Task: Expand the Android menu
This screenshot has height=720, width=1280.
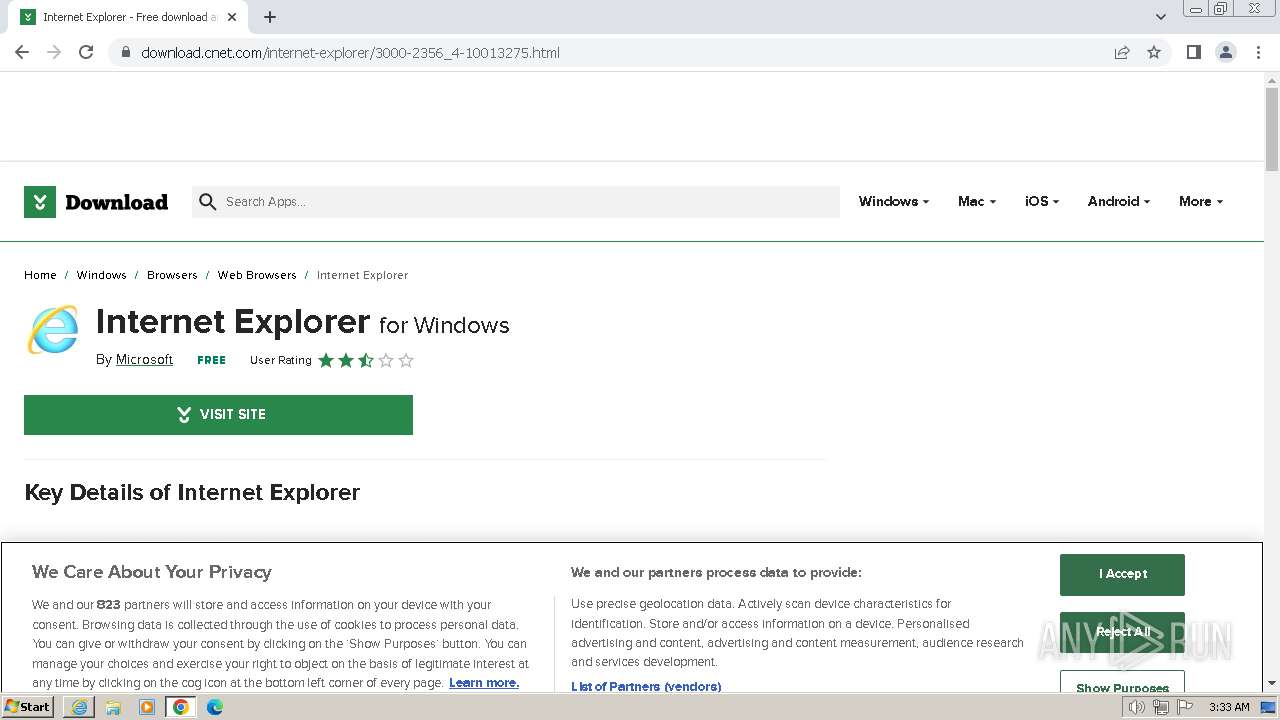Action: [1119, 202]
